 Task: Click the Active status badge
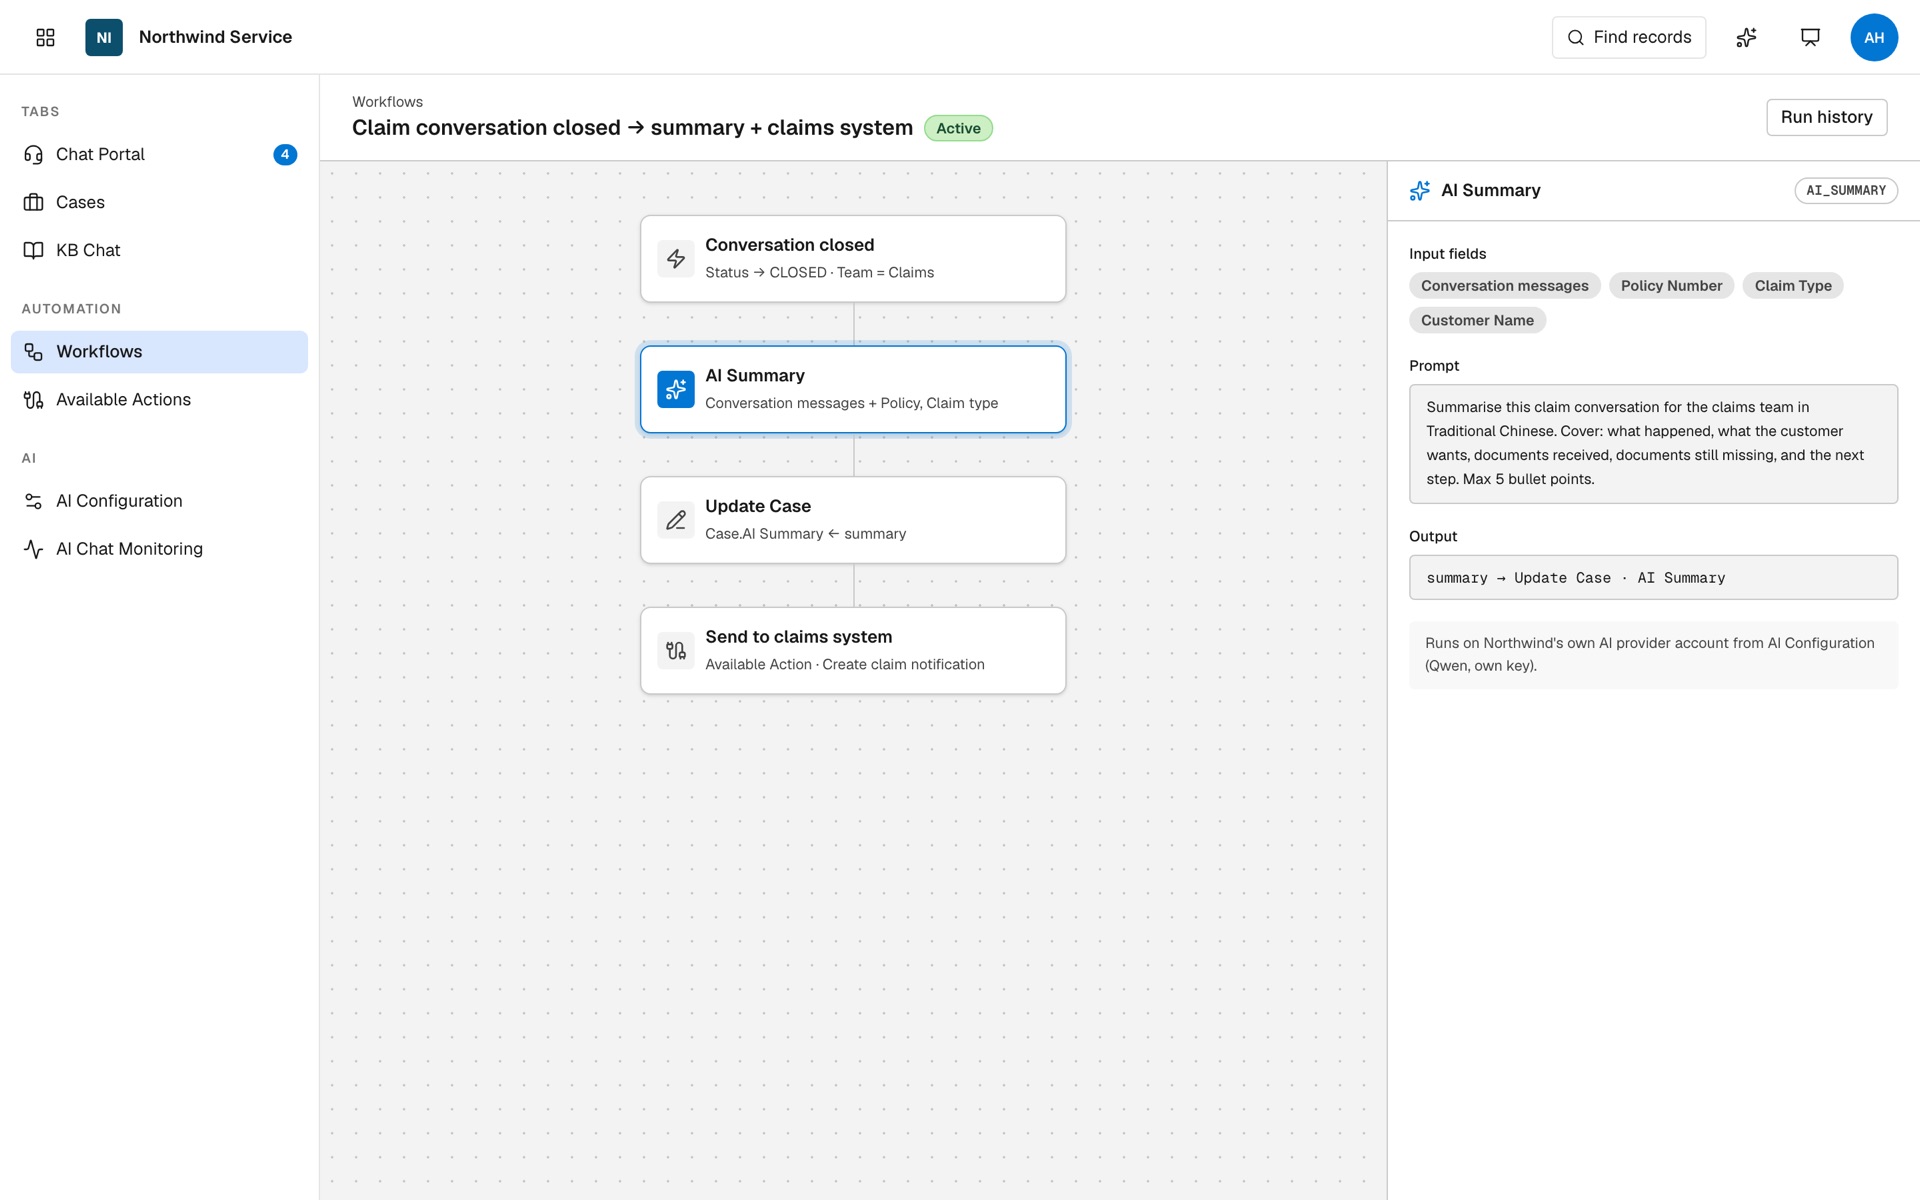coord(958,128)
